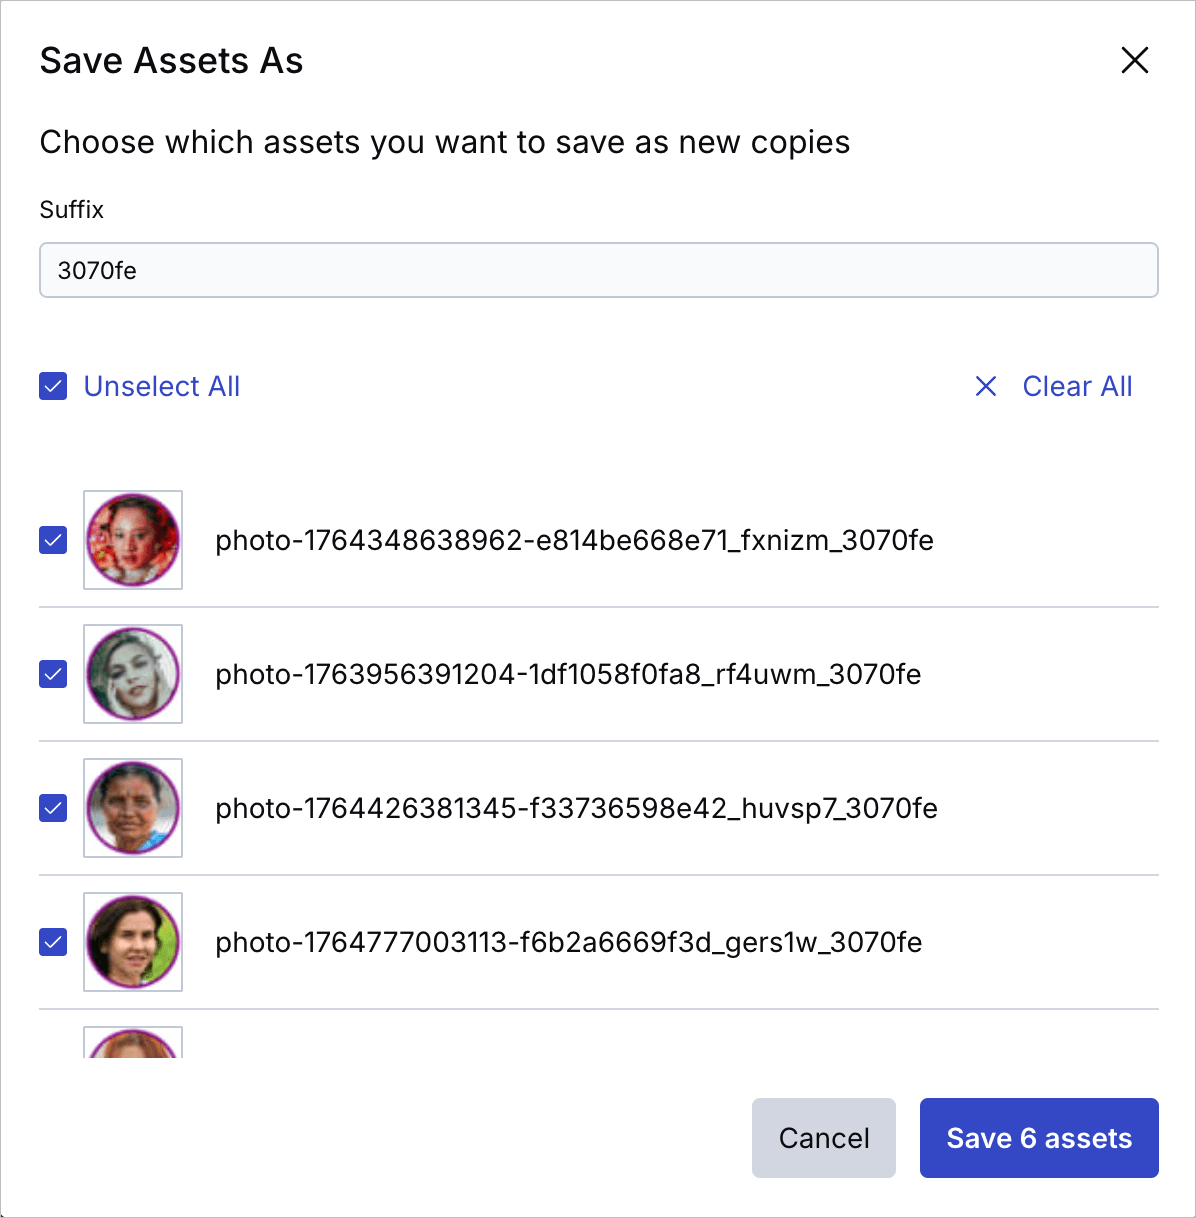Click the fxnizm asset thumbnail image
Viewport: 1196px width, 1218px height.
click(x=133, y=540)
